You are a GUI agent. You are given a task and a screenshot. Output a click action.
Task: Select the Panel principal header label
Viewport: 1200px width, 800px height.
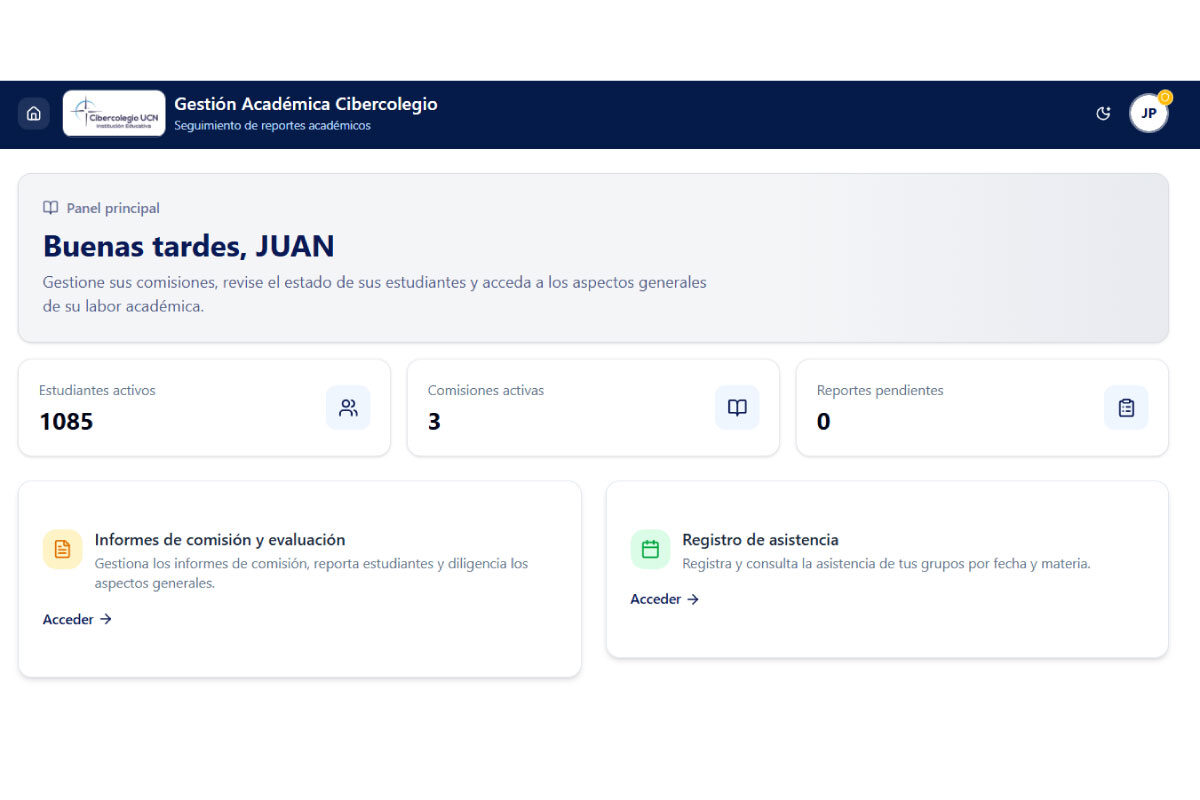point(112,207)
